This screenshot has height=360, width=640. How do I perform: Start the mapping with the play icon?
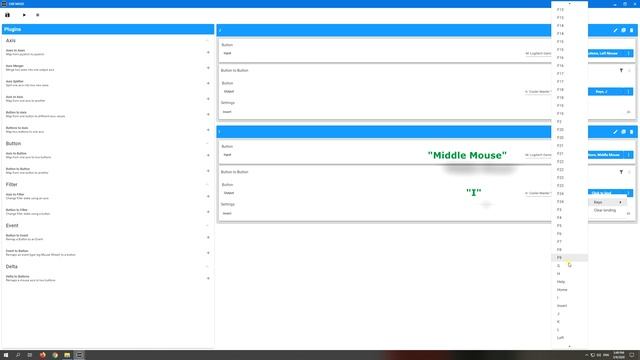24,15
